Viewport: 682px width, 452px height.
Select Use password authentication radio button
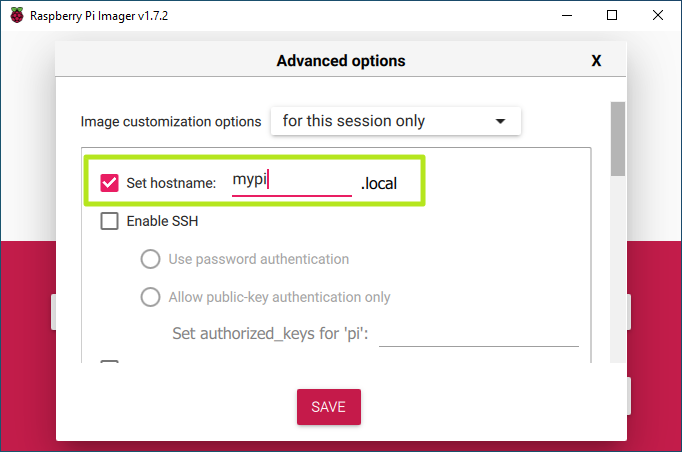150,259
